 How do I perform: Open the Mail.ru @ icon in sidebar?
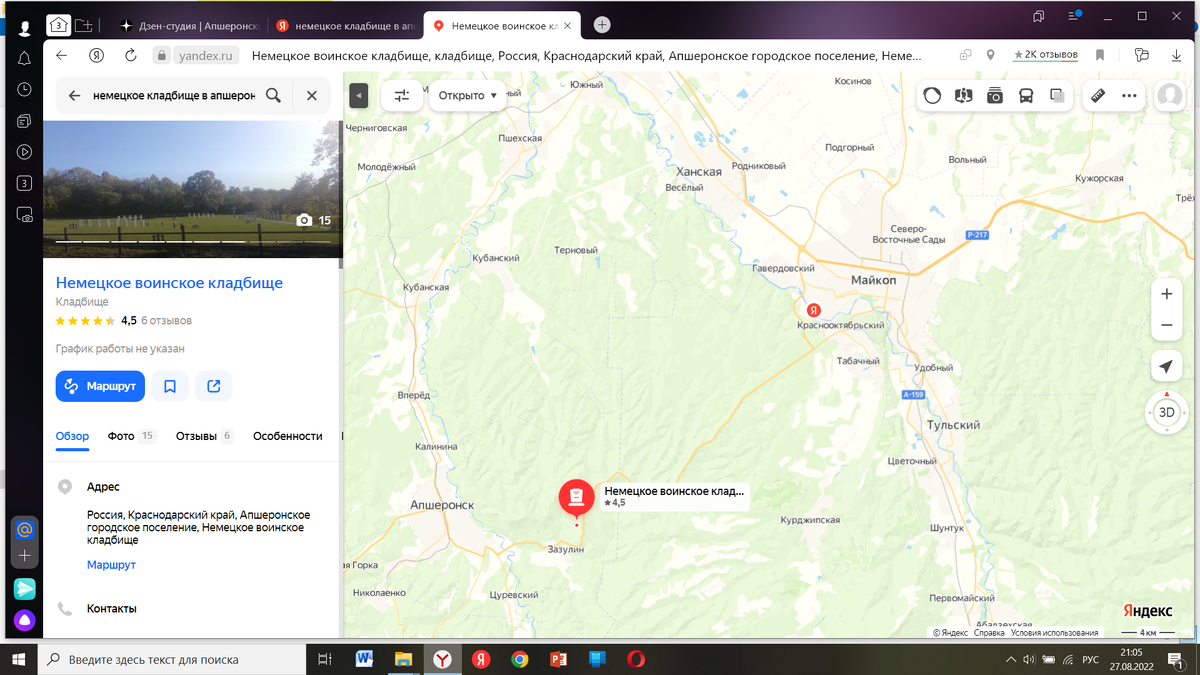point(25,529)
